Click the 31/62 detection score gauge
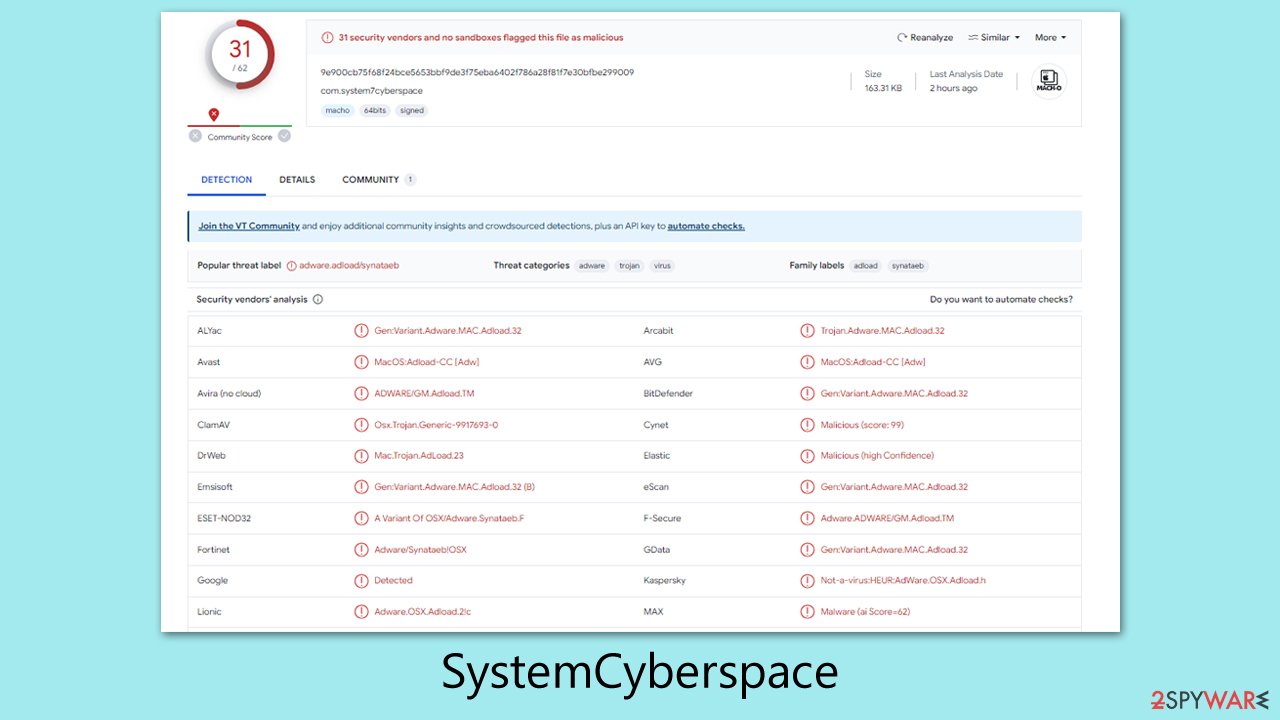This screenshot has width=1280, height=720. (238, 55)
